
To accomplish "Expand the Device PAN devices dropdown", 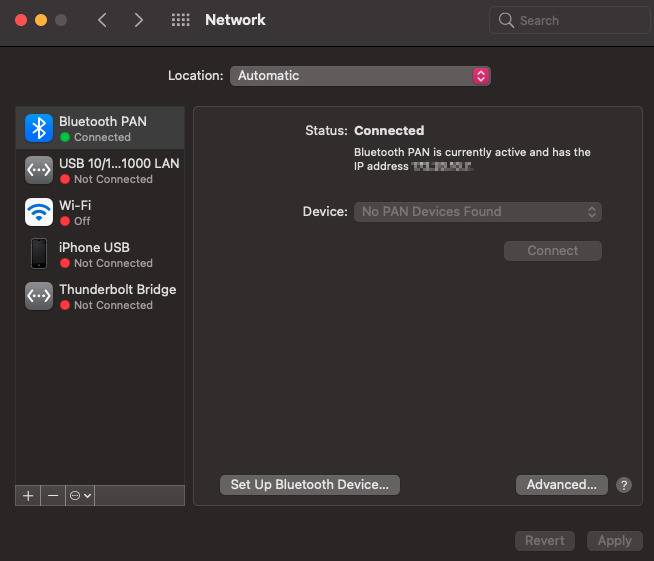I will (x=478, y=212).
